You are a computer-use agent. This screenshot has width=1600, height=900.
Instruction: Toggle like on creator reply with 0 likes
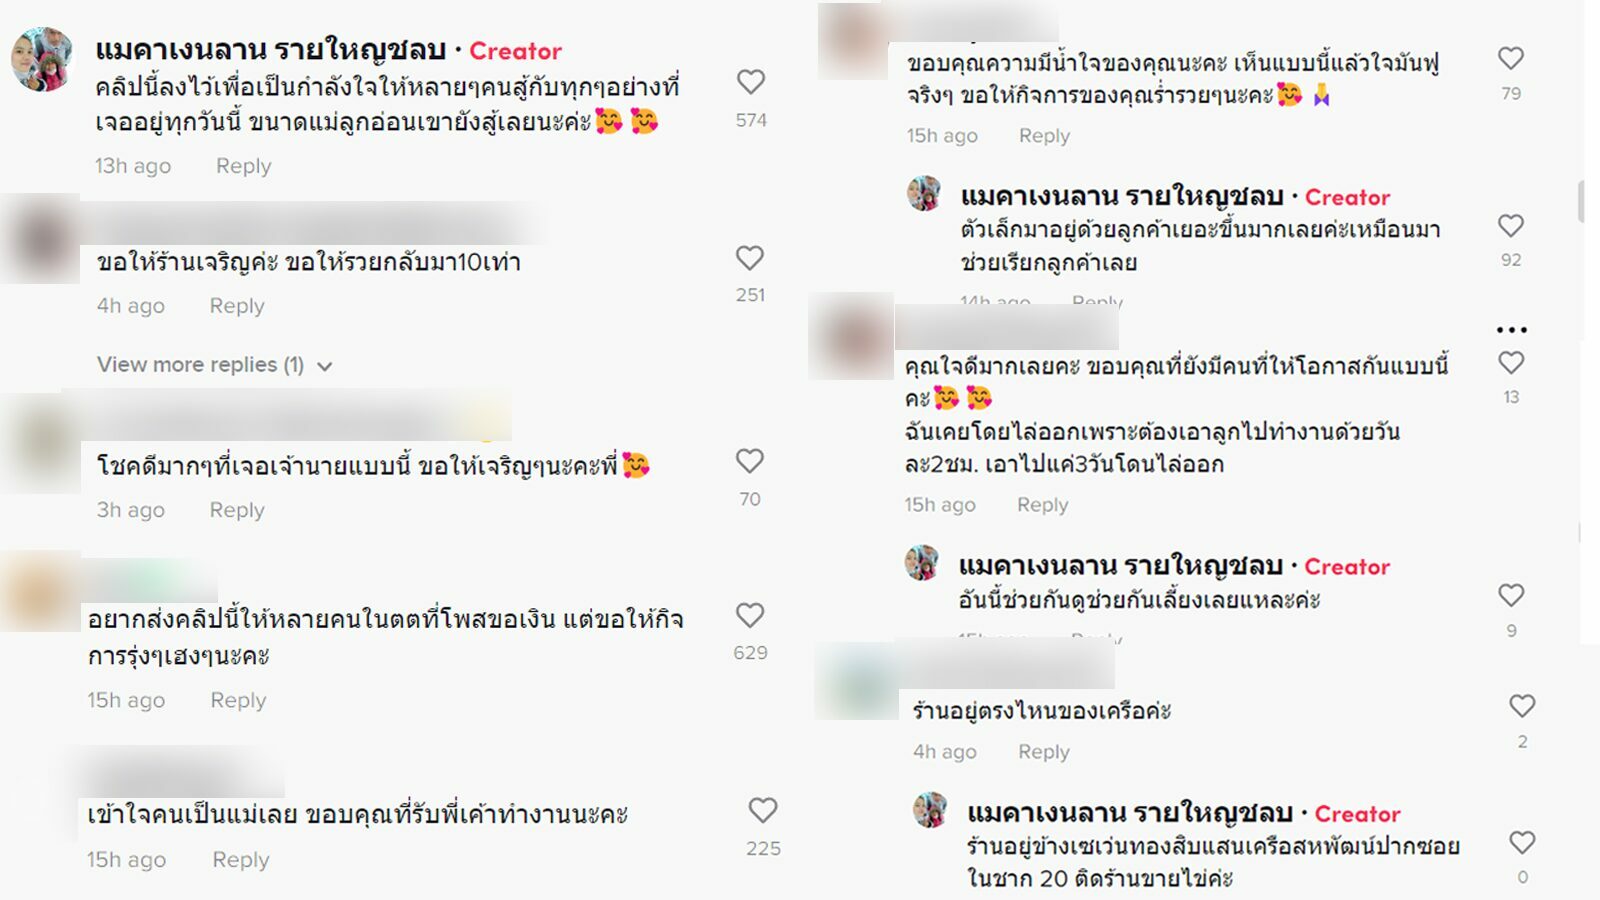click(x=1522, y=842)
